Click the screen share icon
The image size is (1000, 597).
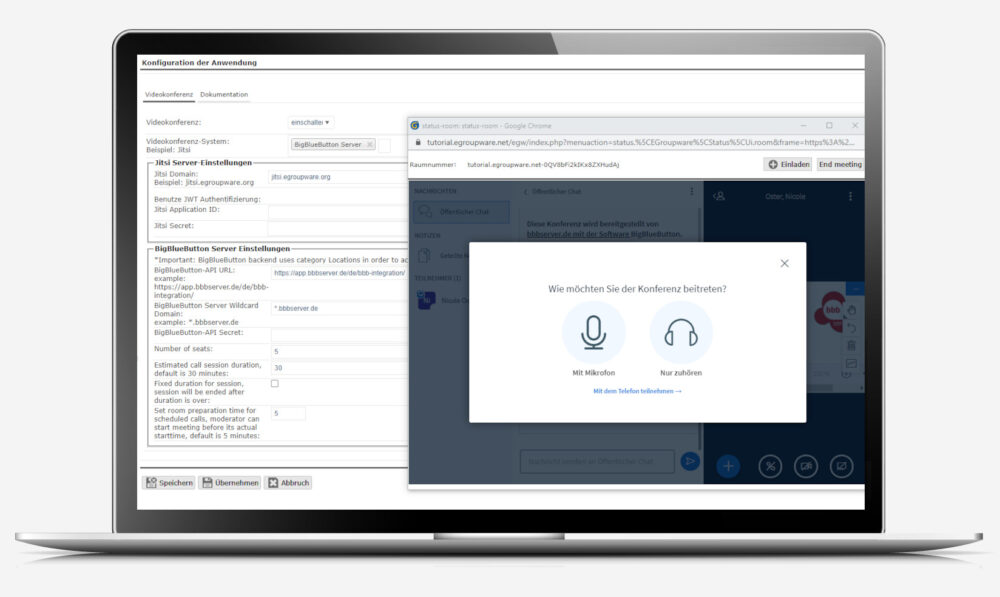coord(840,464)
